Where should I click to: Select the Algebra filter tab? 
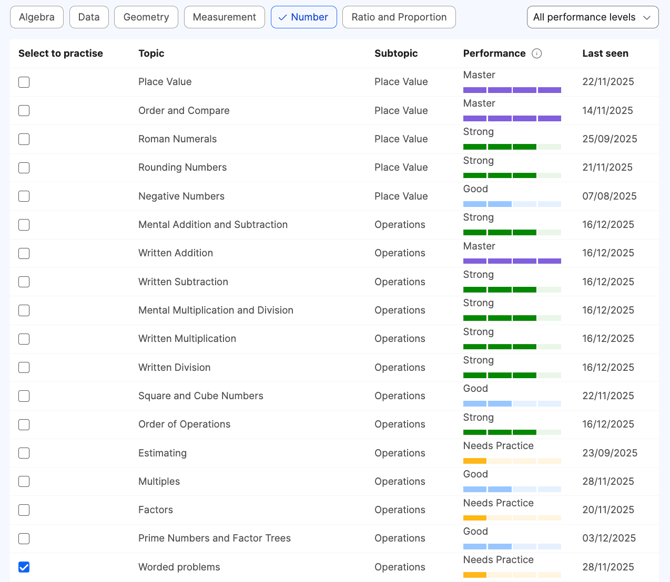[37, 17]
